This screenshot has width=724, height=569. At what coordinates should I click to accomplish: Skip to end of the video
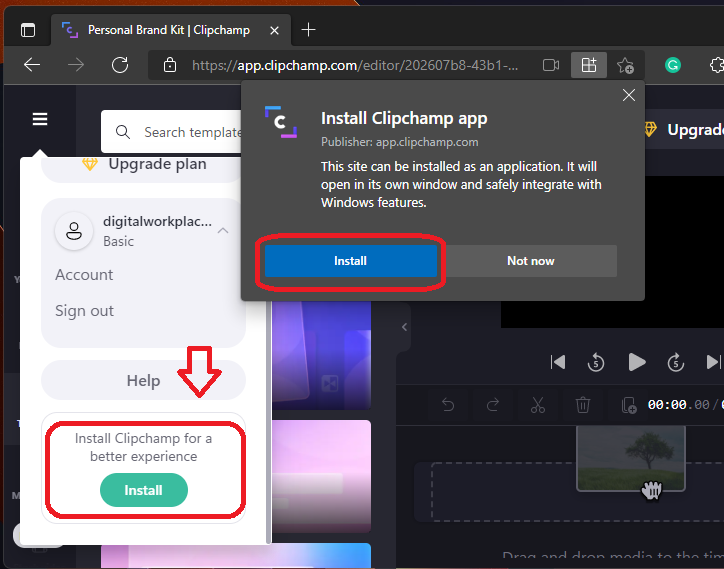714,362
